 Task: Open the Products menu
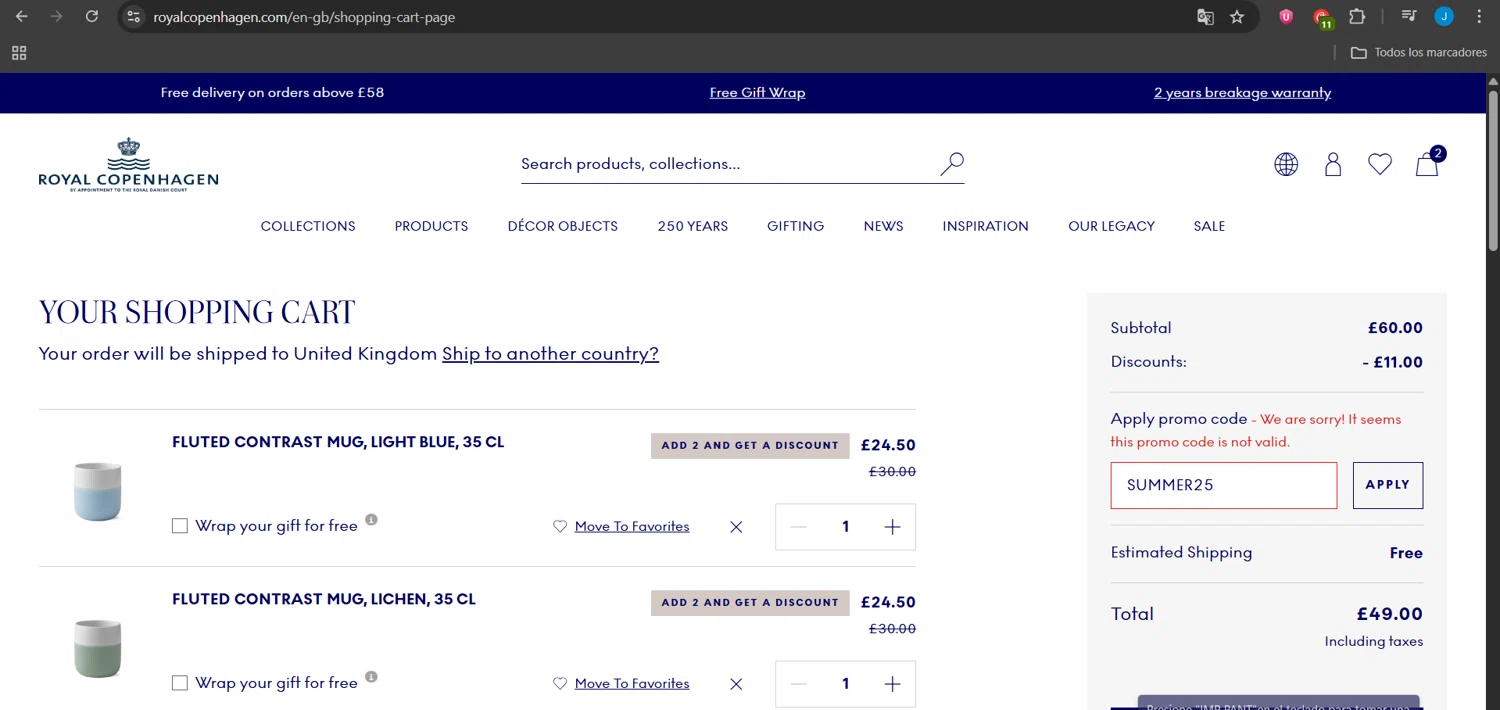(x=431, y=226)
